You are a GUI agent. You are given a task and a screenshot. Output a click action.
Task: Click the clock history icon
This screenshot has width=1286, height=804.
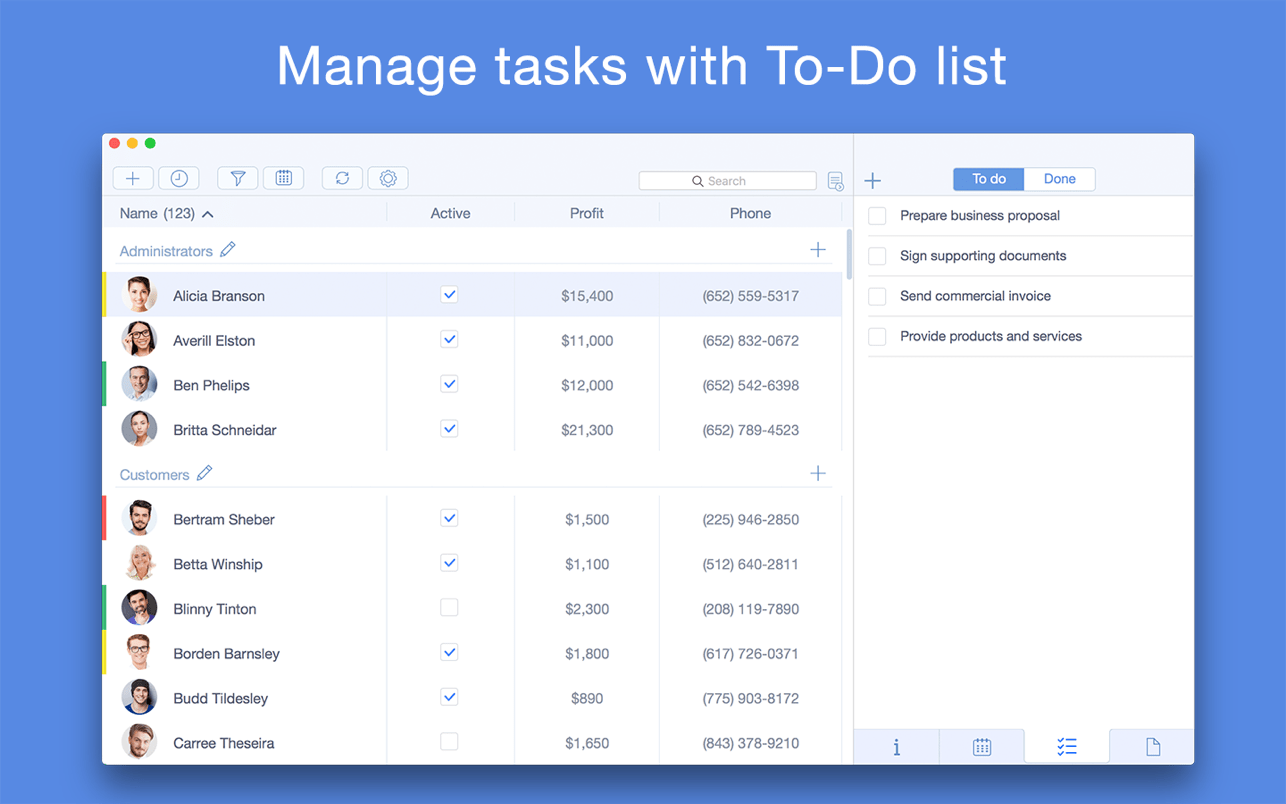point(178,178)
